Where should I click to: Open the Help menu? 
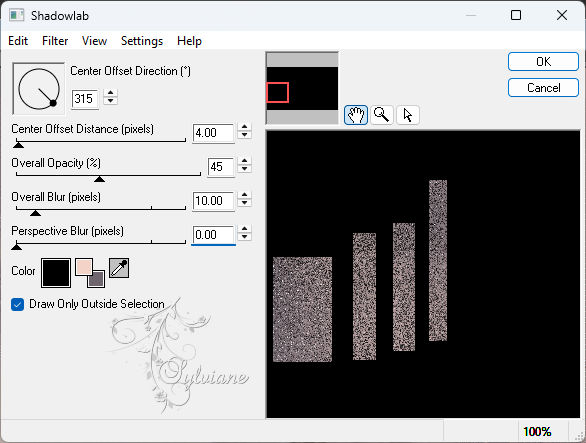point(189,41)
